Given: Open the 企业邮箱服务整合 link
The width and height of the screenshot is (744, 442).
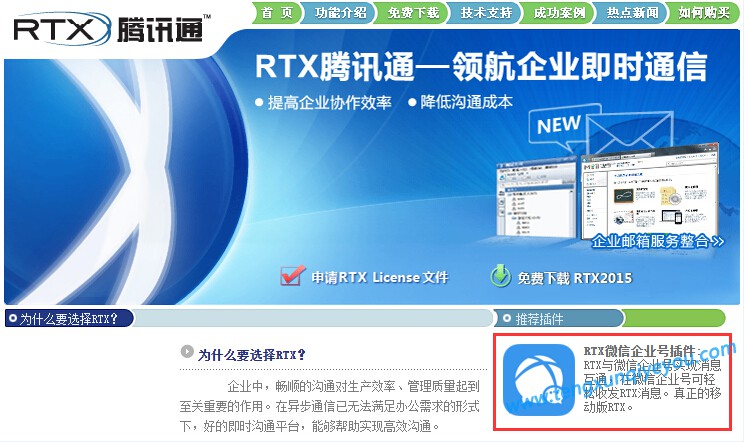Looking at the screenshot, I should [658, 241].
